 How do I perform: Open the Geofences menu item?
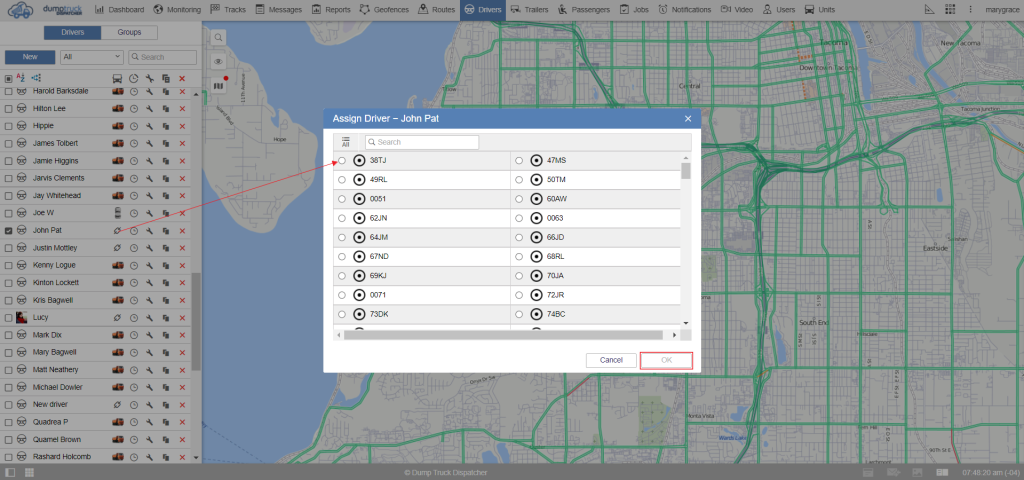pyautogui.click(x=384, y=10)
